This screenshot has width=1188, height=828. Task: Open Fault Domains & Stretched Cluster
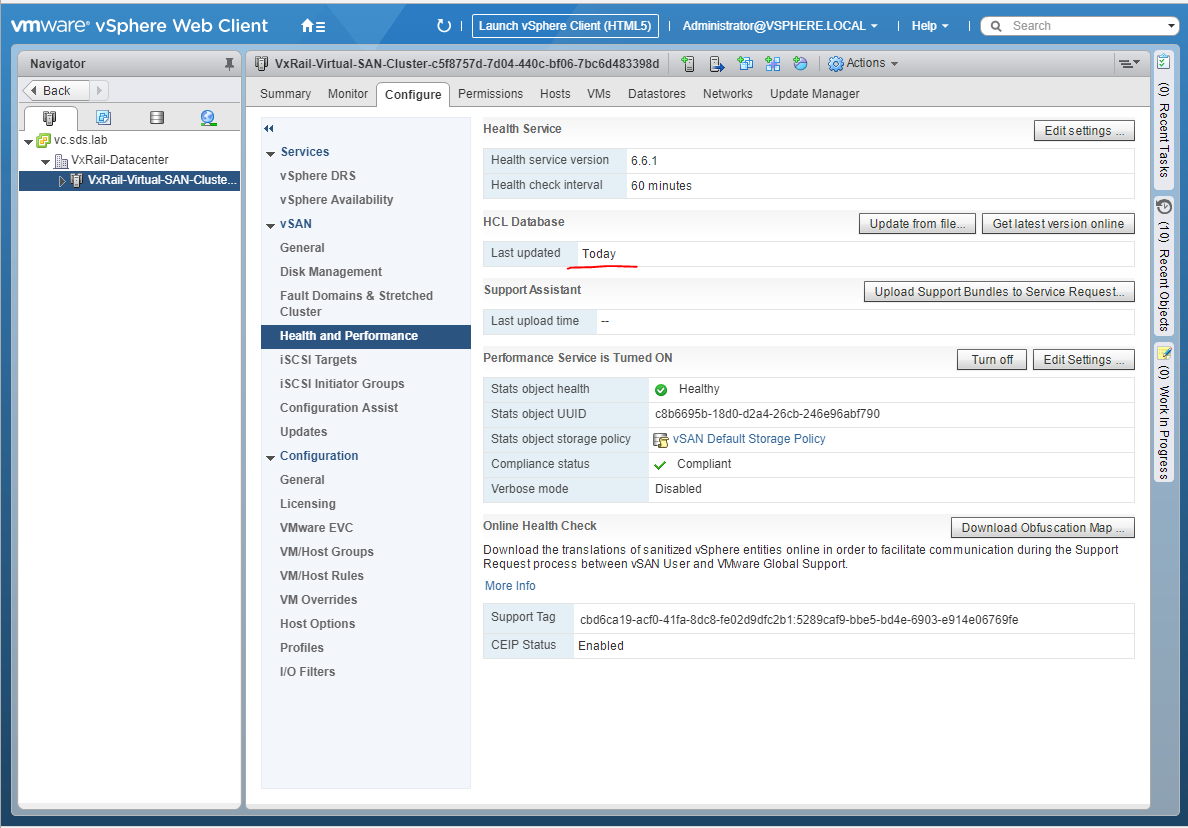356,304
